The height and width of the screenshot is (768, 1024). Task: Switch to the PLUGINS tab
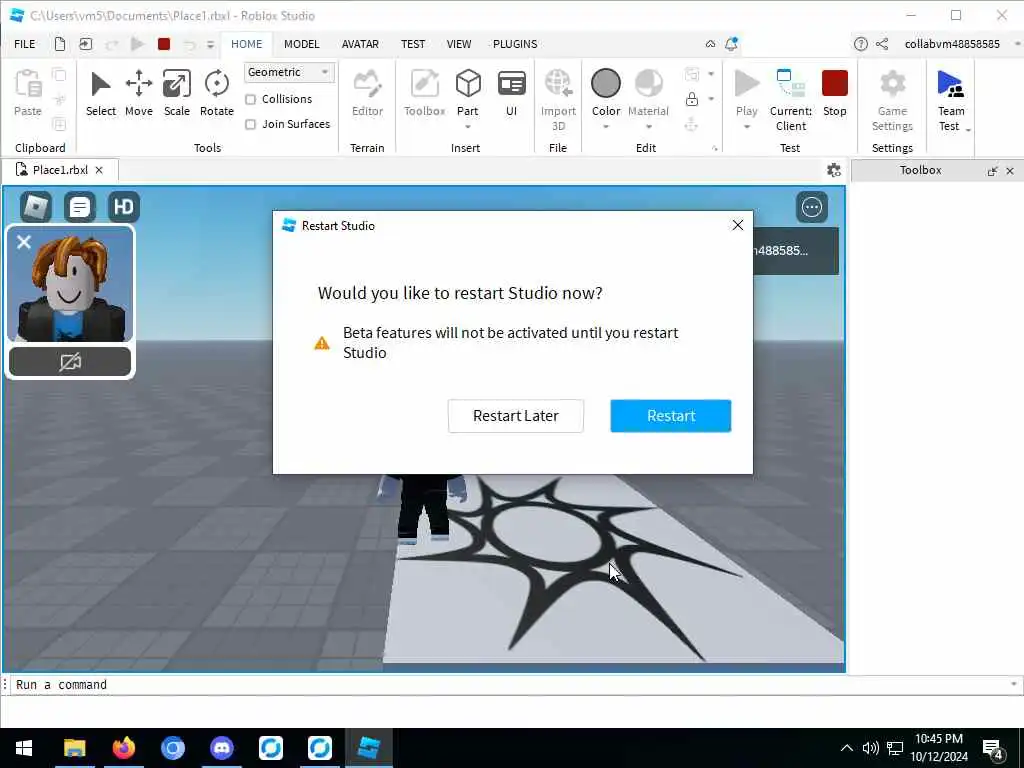point(515,44)
